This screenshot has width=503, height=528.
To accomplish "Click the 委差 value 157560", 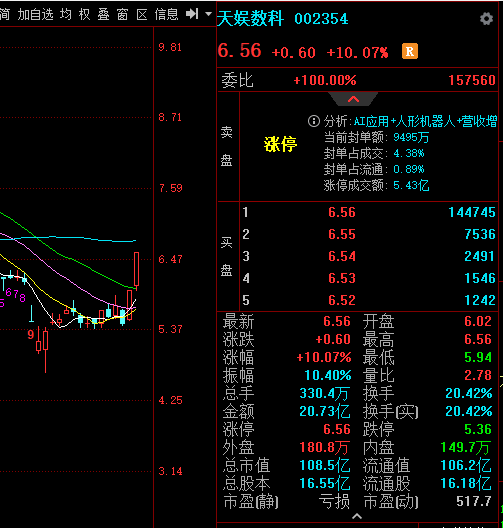I will [472, 80].
